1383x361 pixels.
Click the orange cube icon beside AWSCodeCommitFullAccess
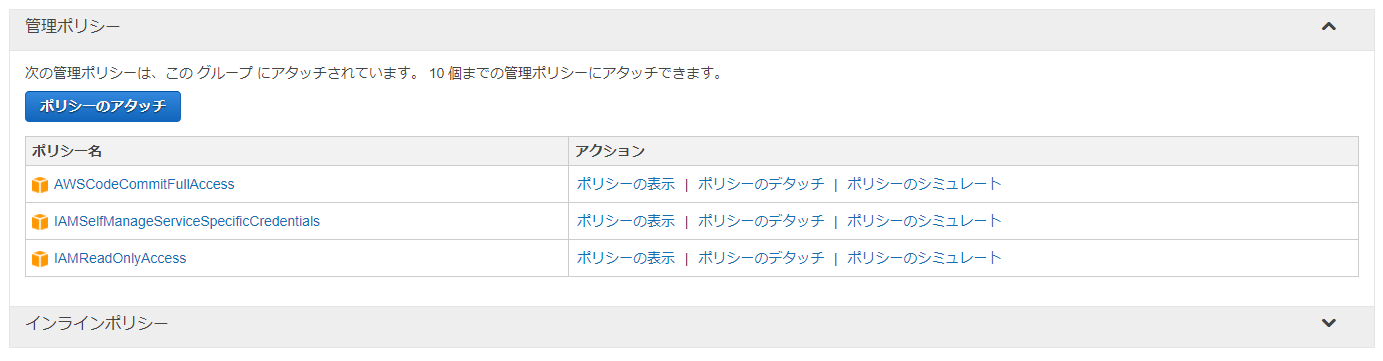(40, 185)
